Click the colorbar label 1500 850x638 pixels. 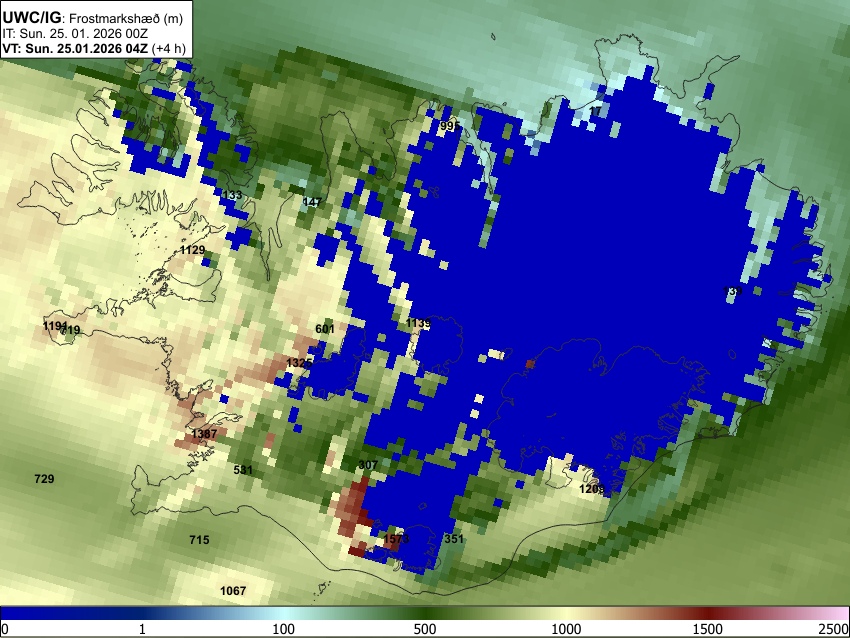708,629
